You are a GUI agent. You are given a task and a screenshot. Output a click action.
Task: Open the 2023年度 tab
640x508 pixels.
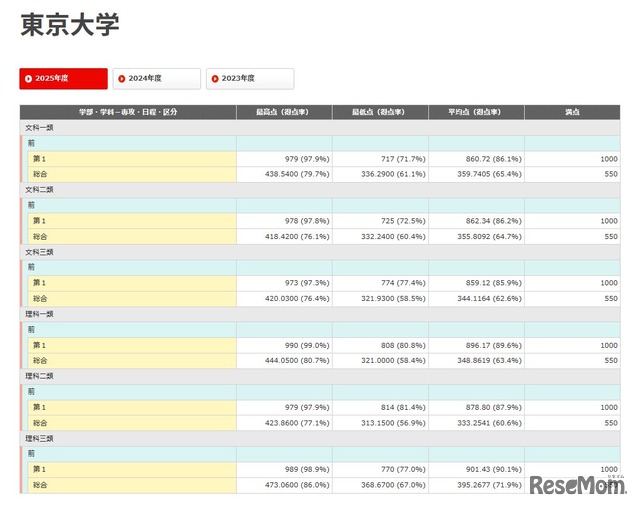(250, 78)
